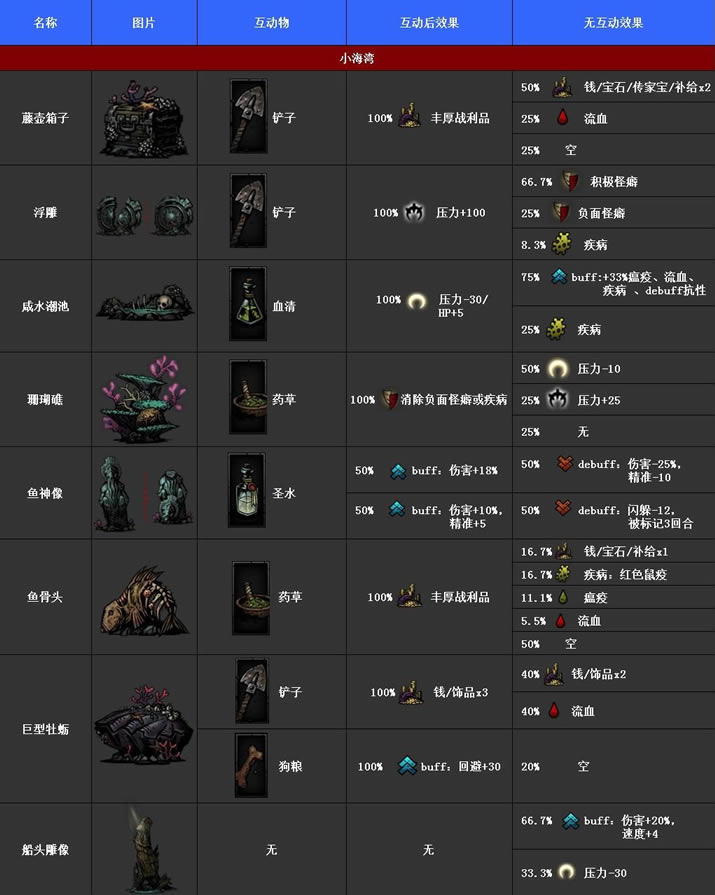Click the 压力-30 text in 船头雕像 row
Viewport: 715px width, 895px height.
coord(605,873)
